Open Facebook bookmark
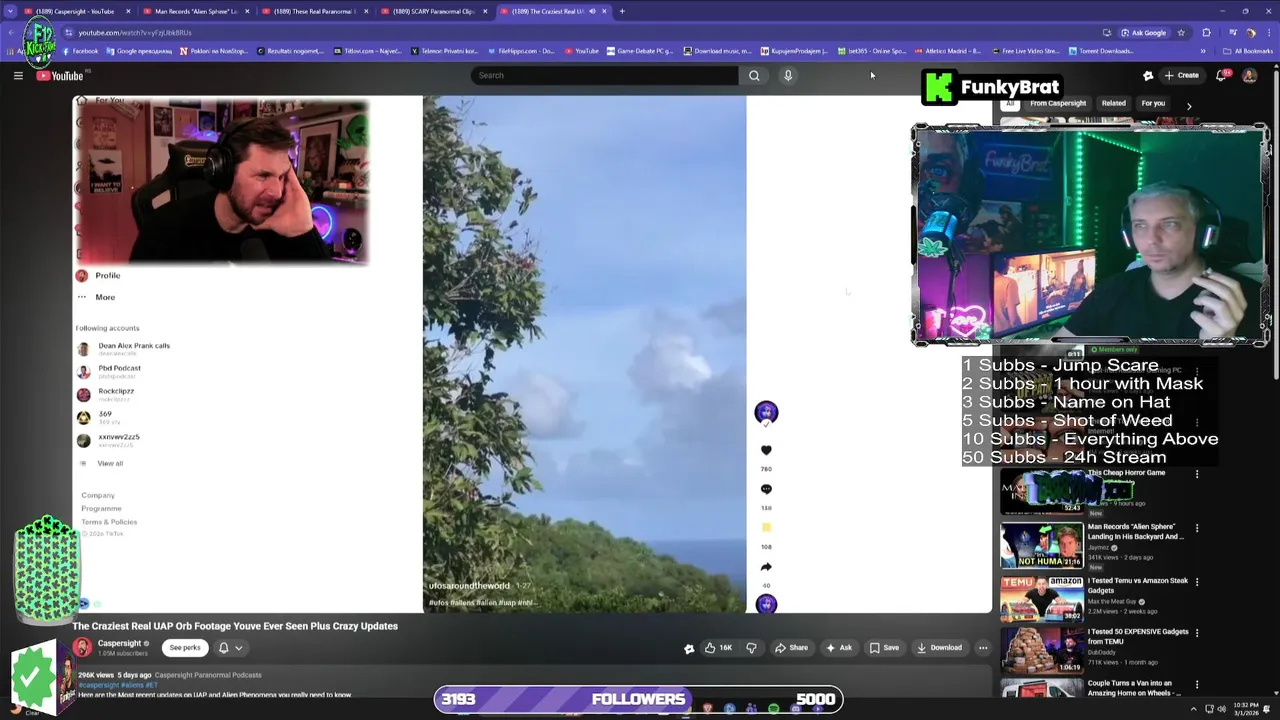The width and height of the screenshot is (1280, 720). tap(79, 51)
